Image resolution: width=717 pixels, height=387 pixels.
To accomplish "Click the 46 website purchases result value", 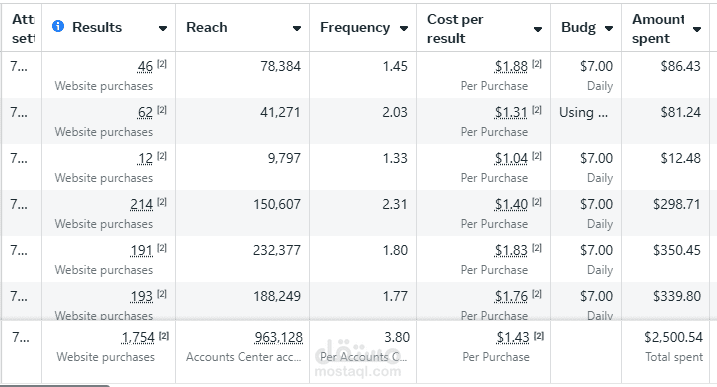I will (x=145, y=66).
